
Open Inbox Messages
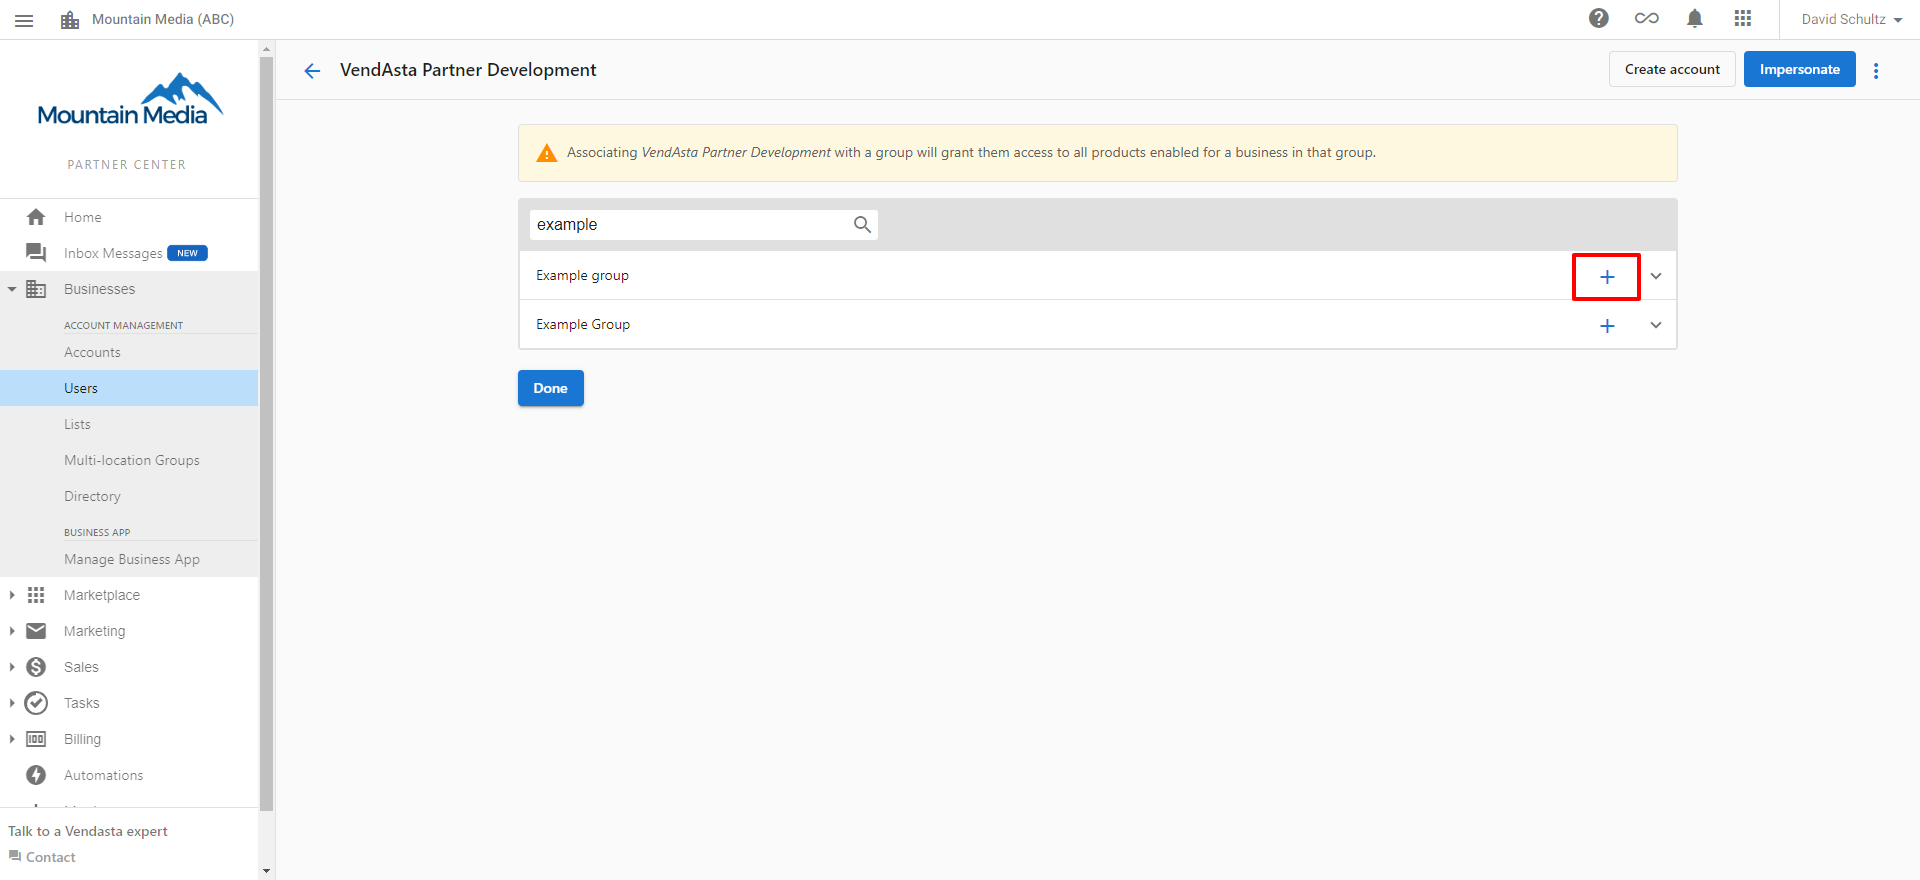click(113, 253)
